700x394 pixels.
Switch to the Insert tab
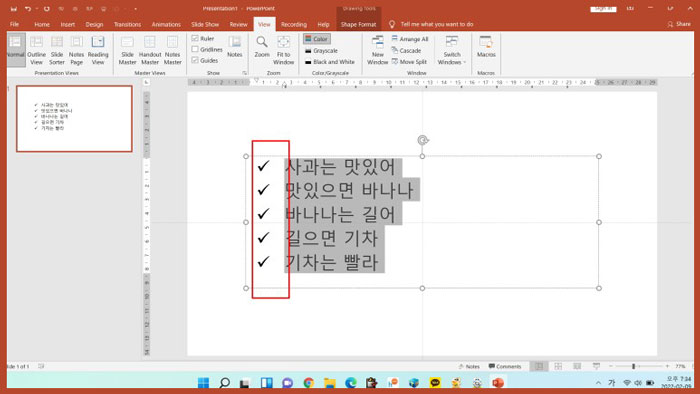68,25
